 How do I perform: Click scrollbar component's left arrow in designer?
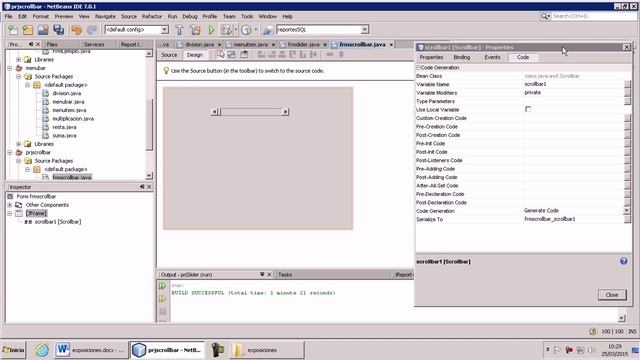tap(215, 112)
